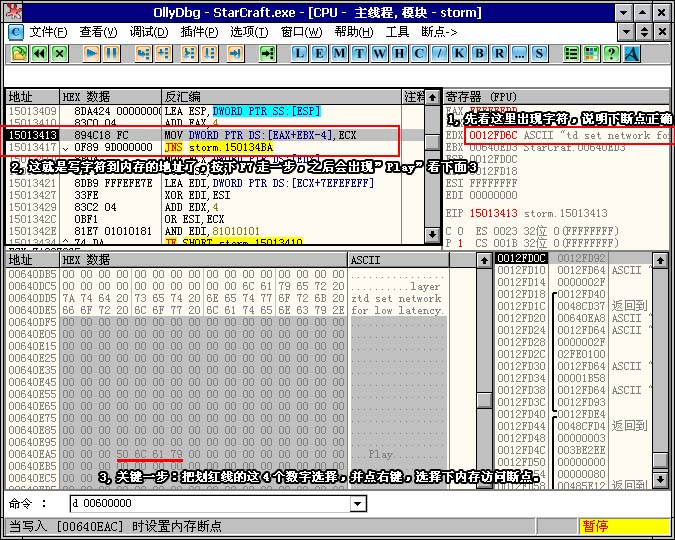The image size is (675, 540).
Task: Click dump row address 00640EA5
Action: coord(32,454)
